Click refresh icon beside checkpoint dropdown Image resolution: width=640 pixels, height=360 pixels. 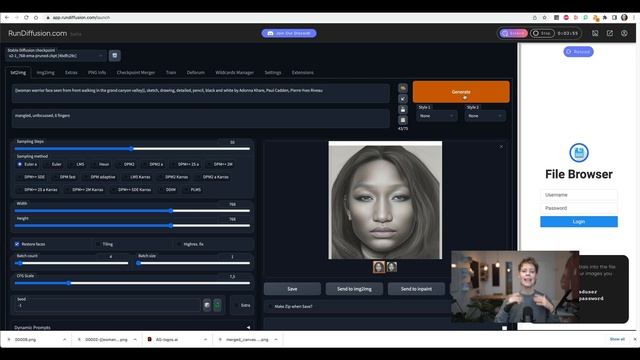point(115,56)
